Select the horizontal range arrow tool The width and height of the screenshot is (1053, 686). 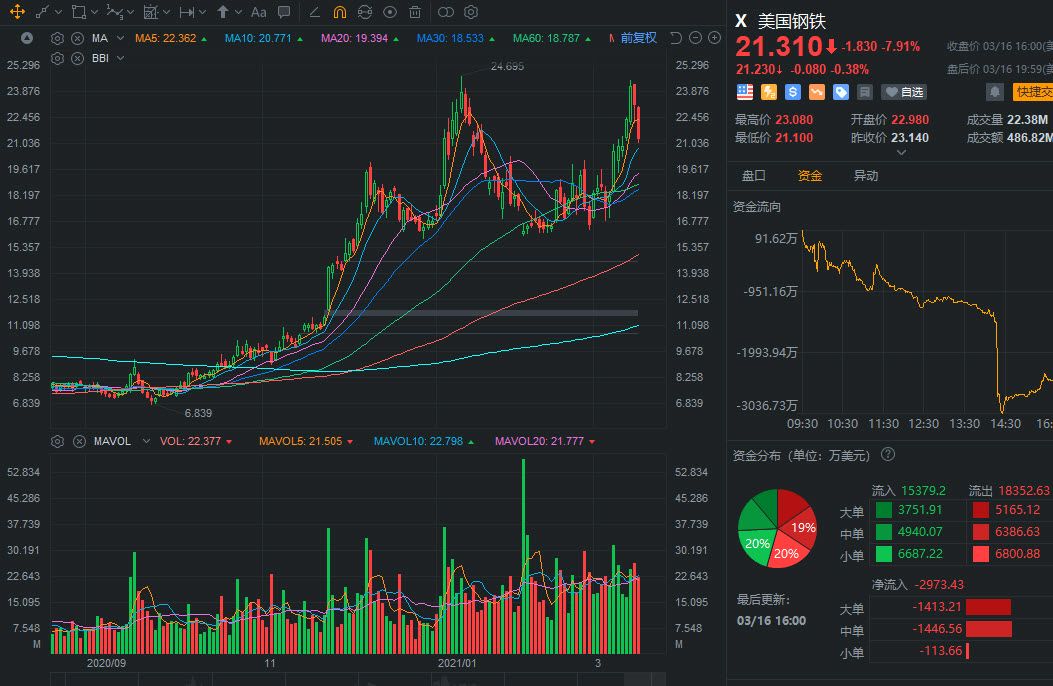(x=187, y=12)
